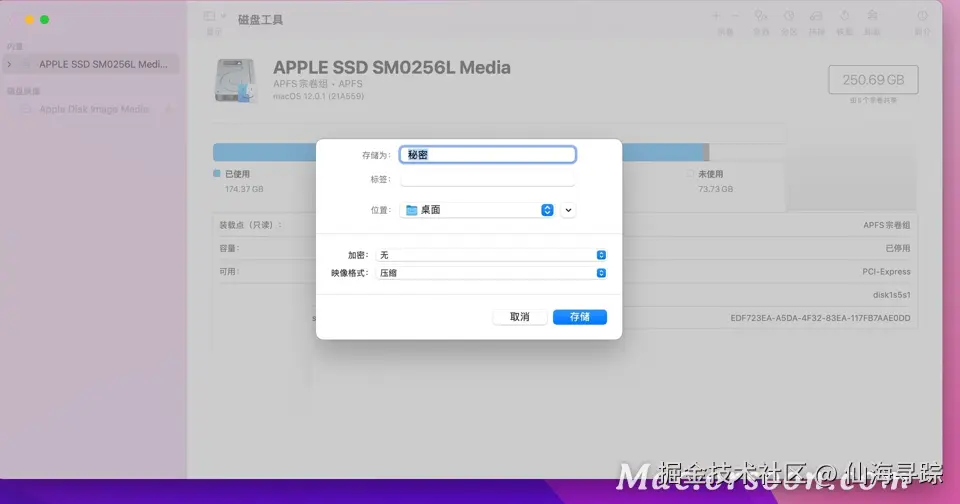Screen dimensions: 960x504
Task: Click the empty 标签 tags field
Action: pyautogui.click(x=487, y=179)
